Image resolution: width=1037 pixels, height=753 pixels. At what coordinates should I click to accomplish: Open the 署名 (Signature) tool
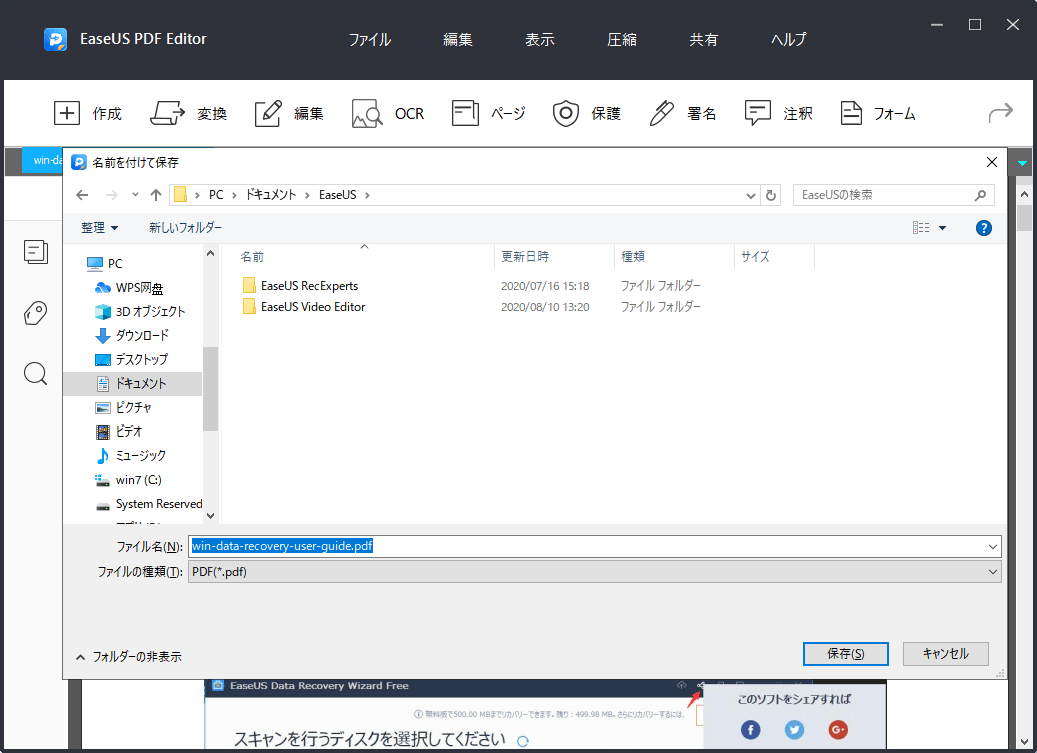click(x=682, y=113)
